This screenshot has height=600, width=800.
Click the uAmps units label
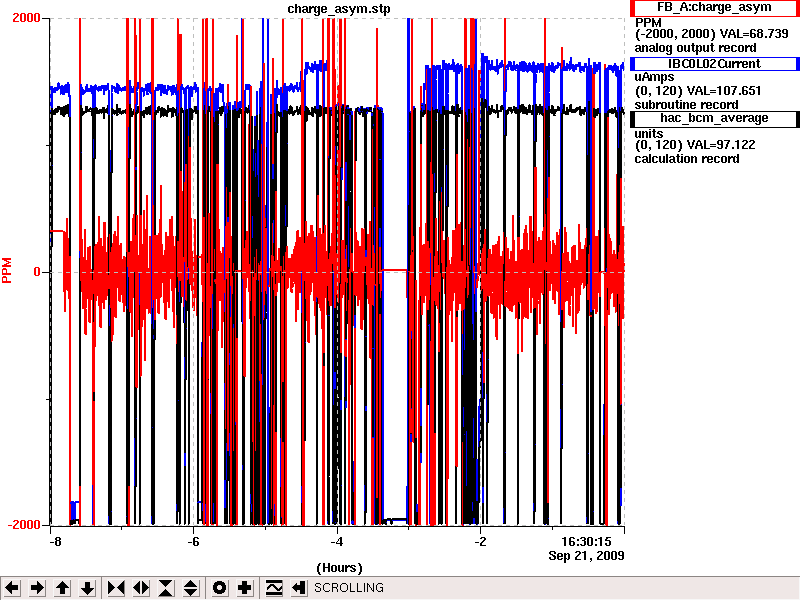click(x=654, y=77)
